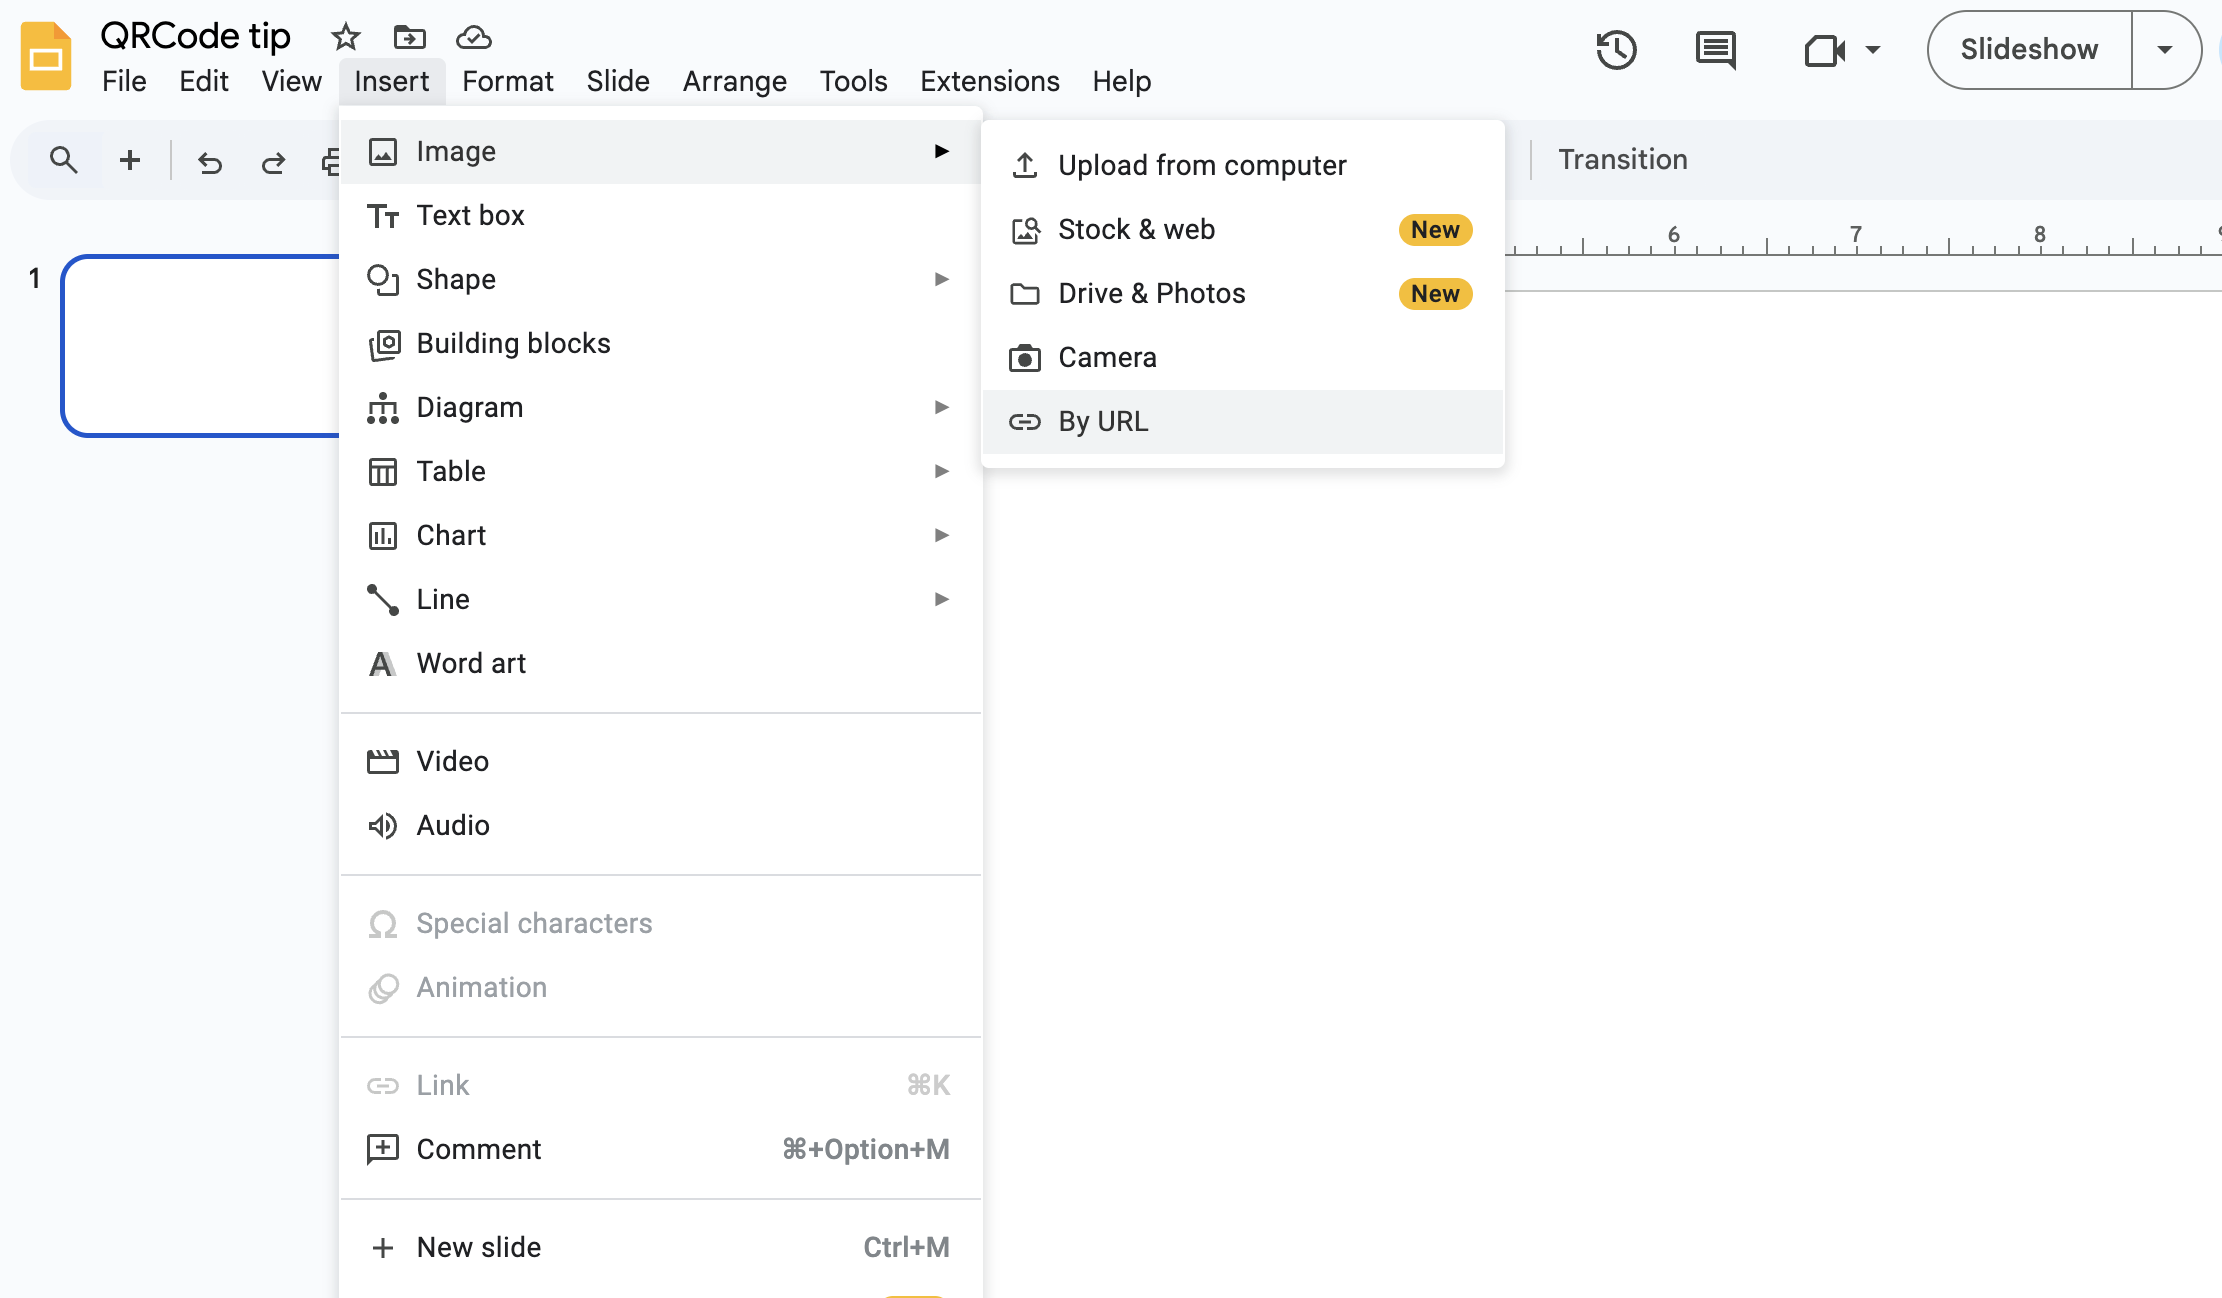2222x1298 pixels.
Task: Open version history clock icon
Action: pyautogui.click(x=1615, y=50)
